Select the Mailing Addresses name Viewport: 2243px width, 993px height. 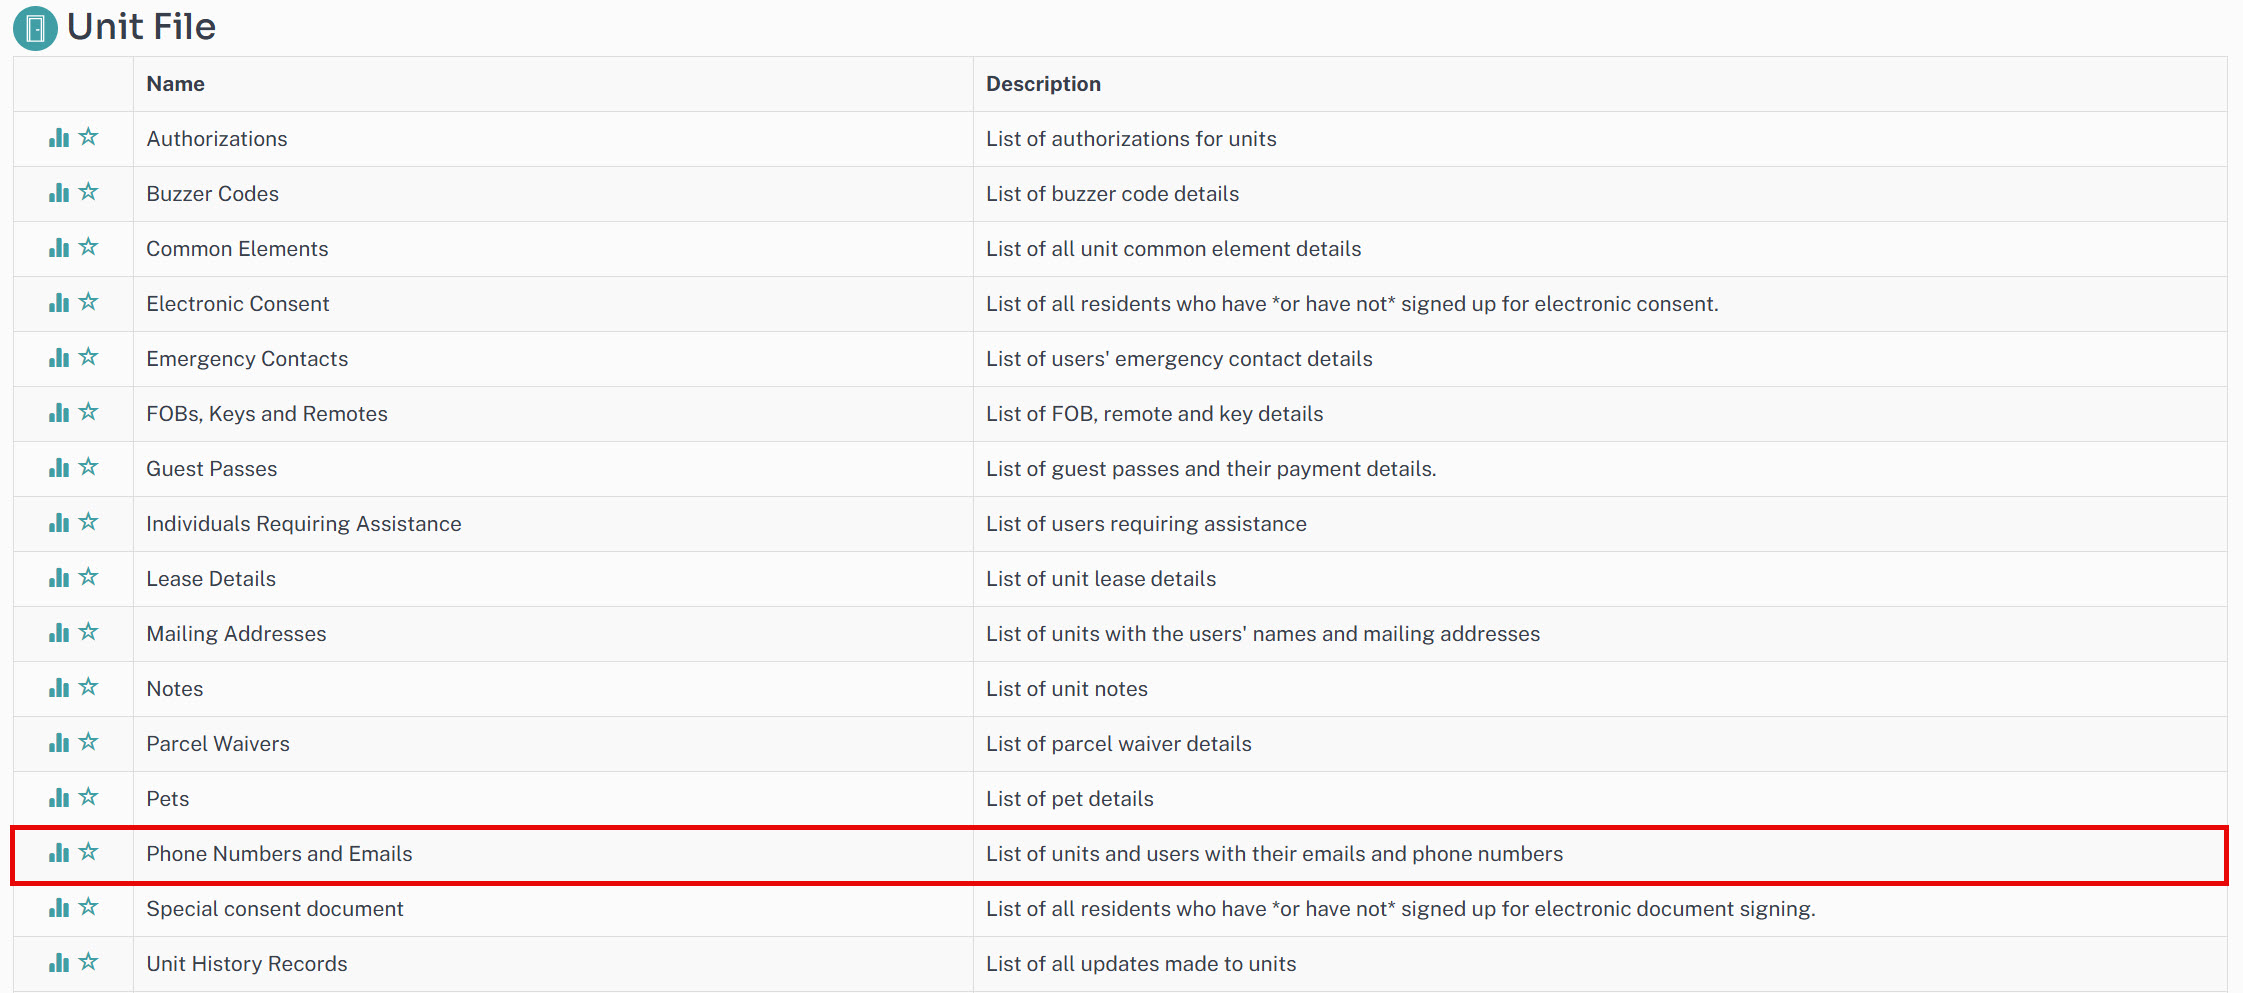(x=236, y=634)
